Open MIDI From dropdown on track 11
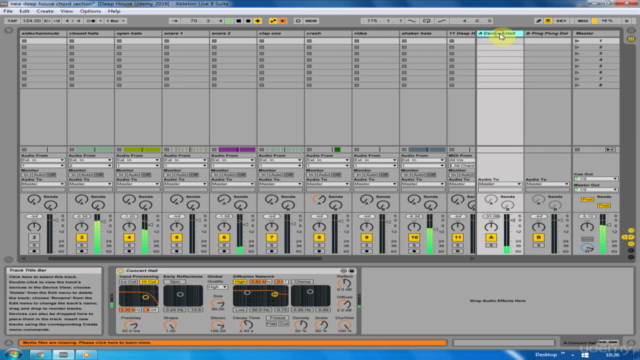 click(462, 160)
